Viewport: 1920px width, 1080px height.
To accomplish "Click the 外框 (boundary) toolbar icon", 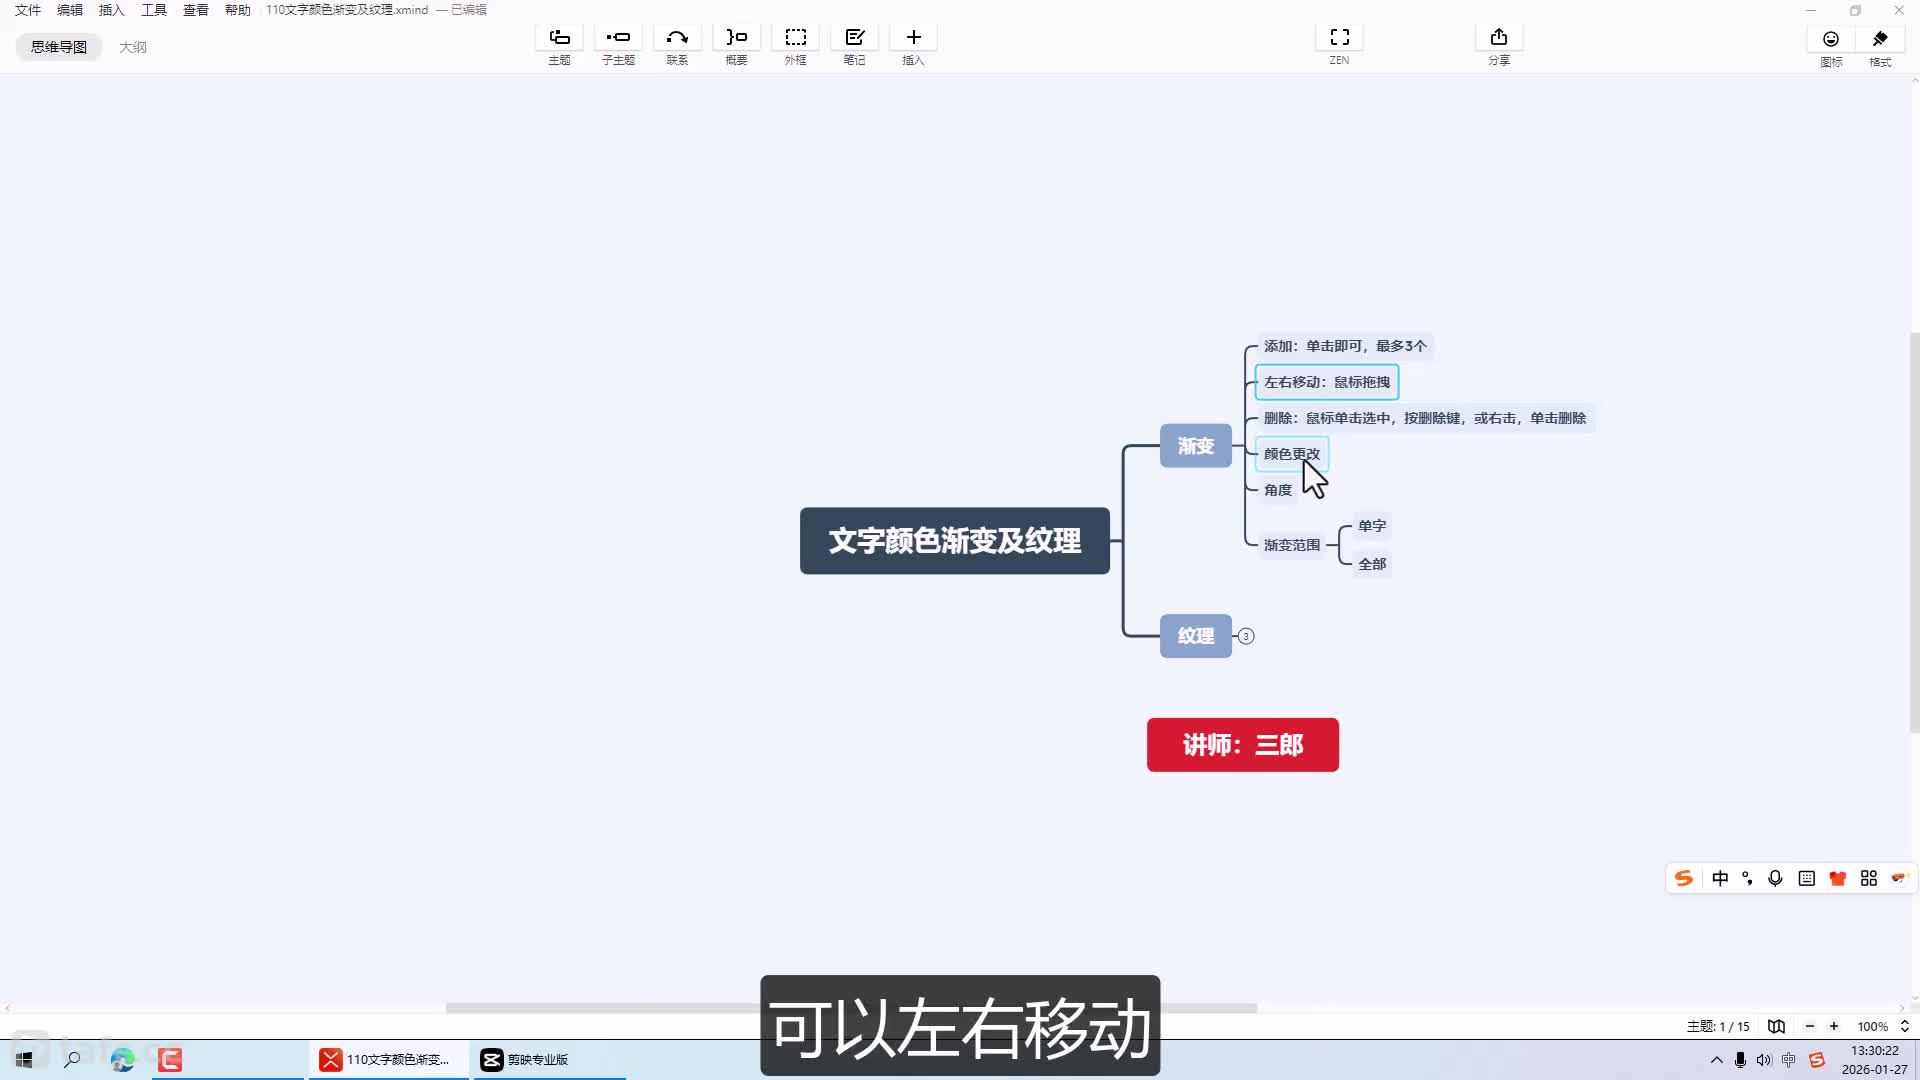I will [795, 38].
